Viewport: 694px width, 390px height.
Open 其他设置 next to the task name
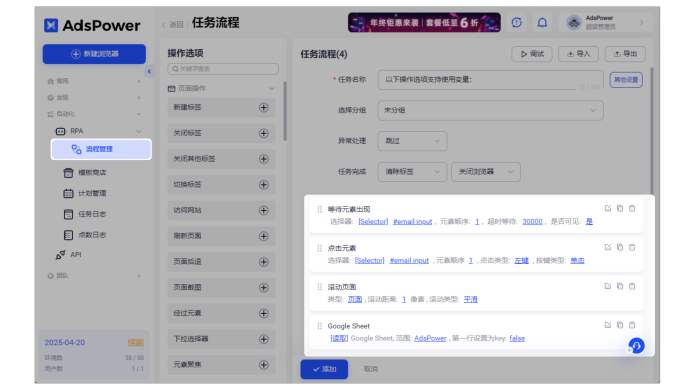626,80
